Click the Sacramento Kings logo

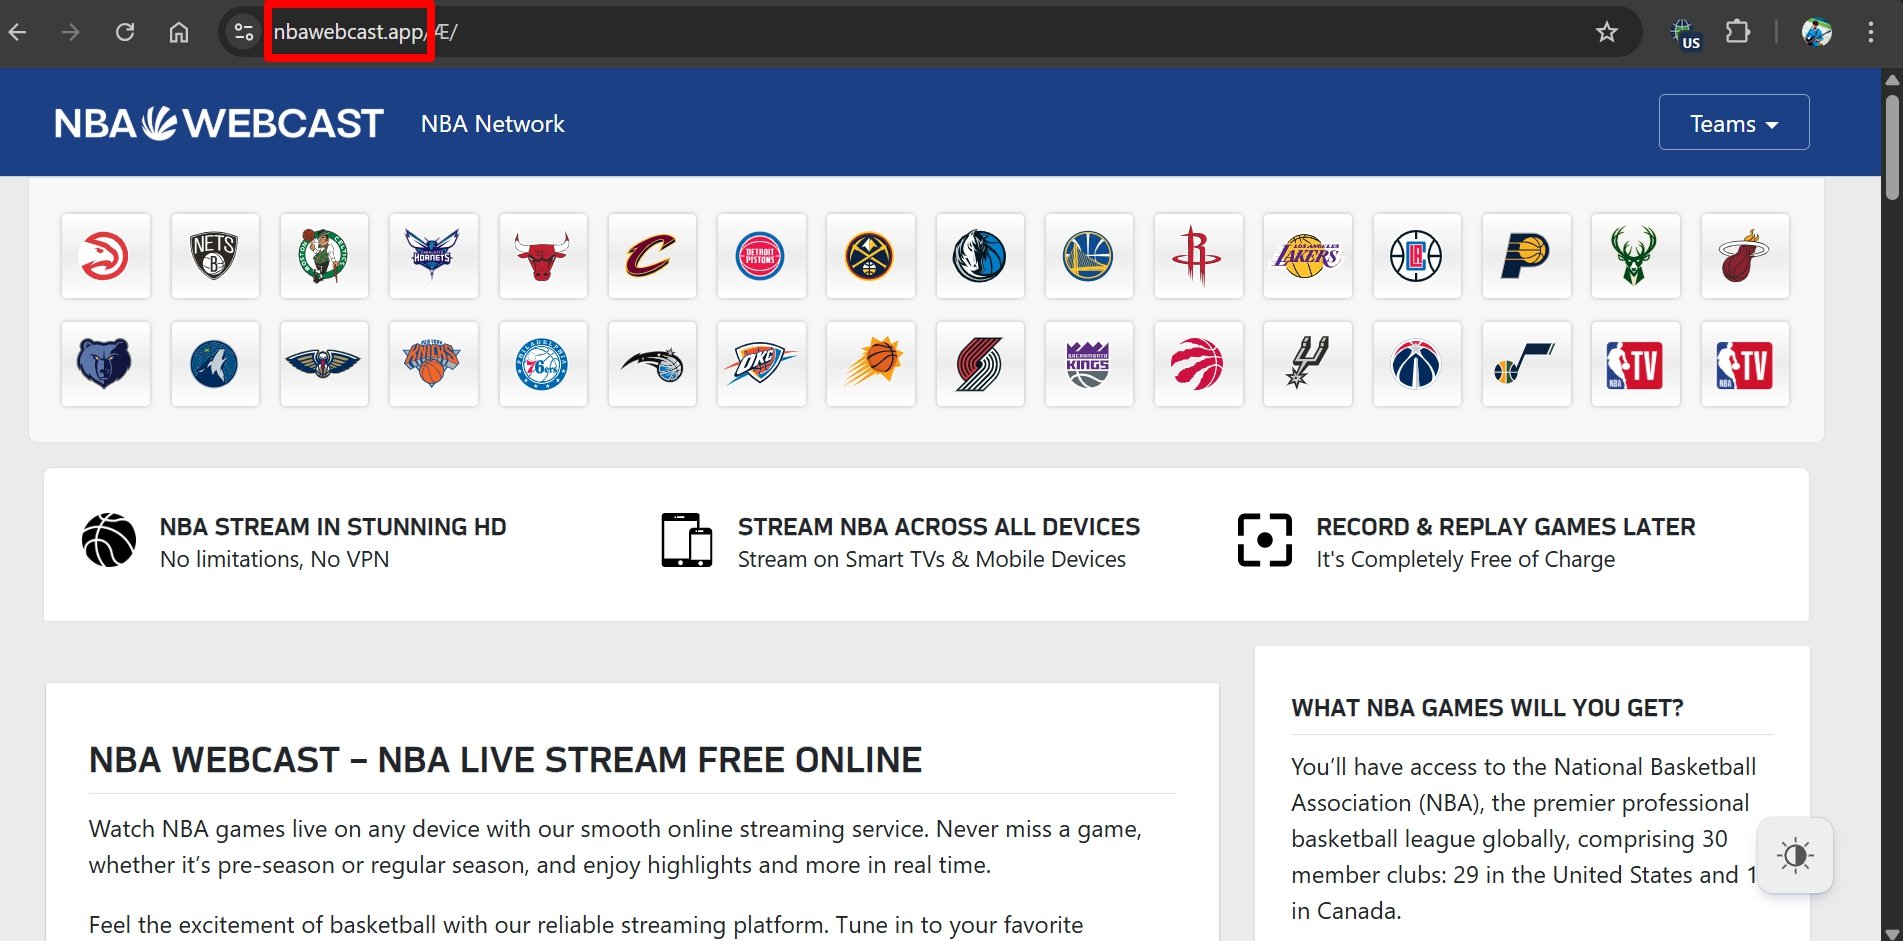1089,364
